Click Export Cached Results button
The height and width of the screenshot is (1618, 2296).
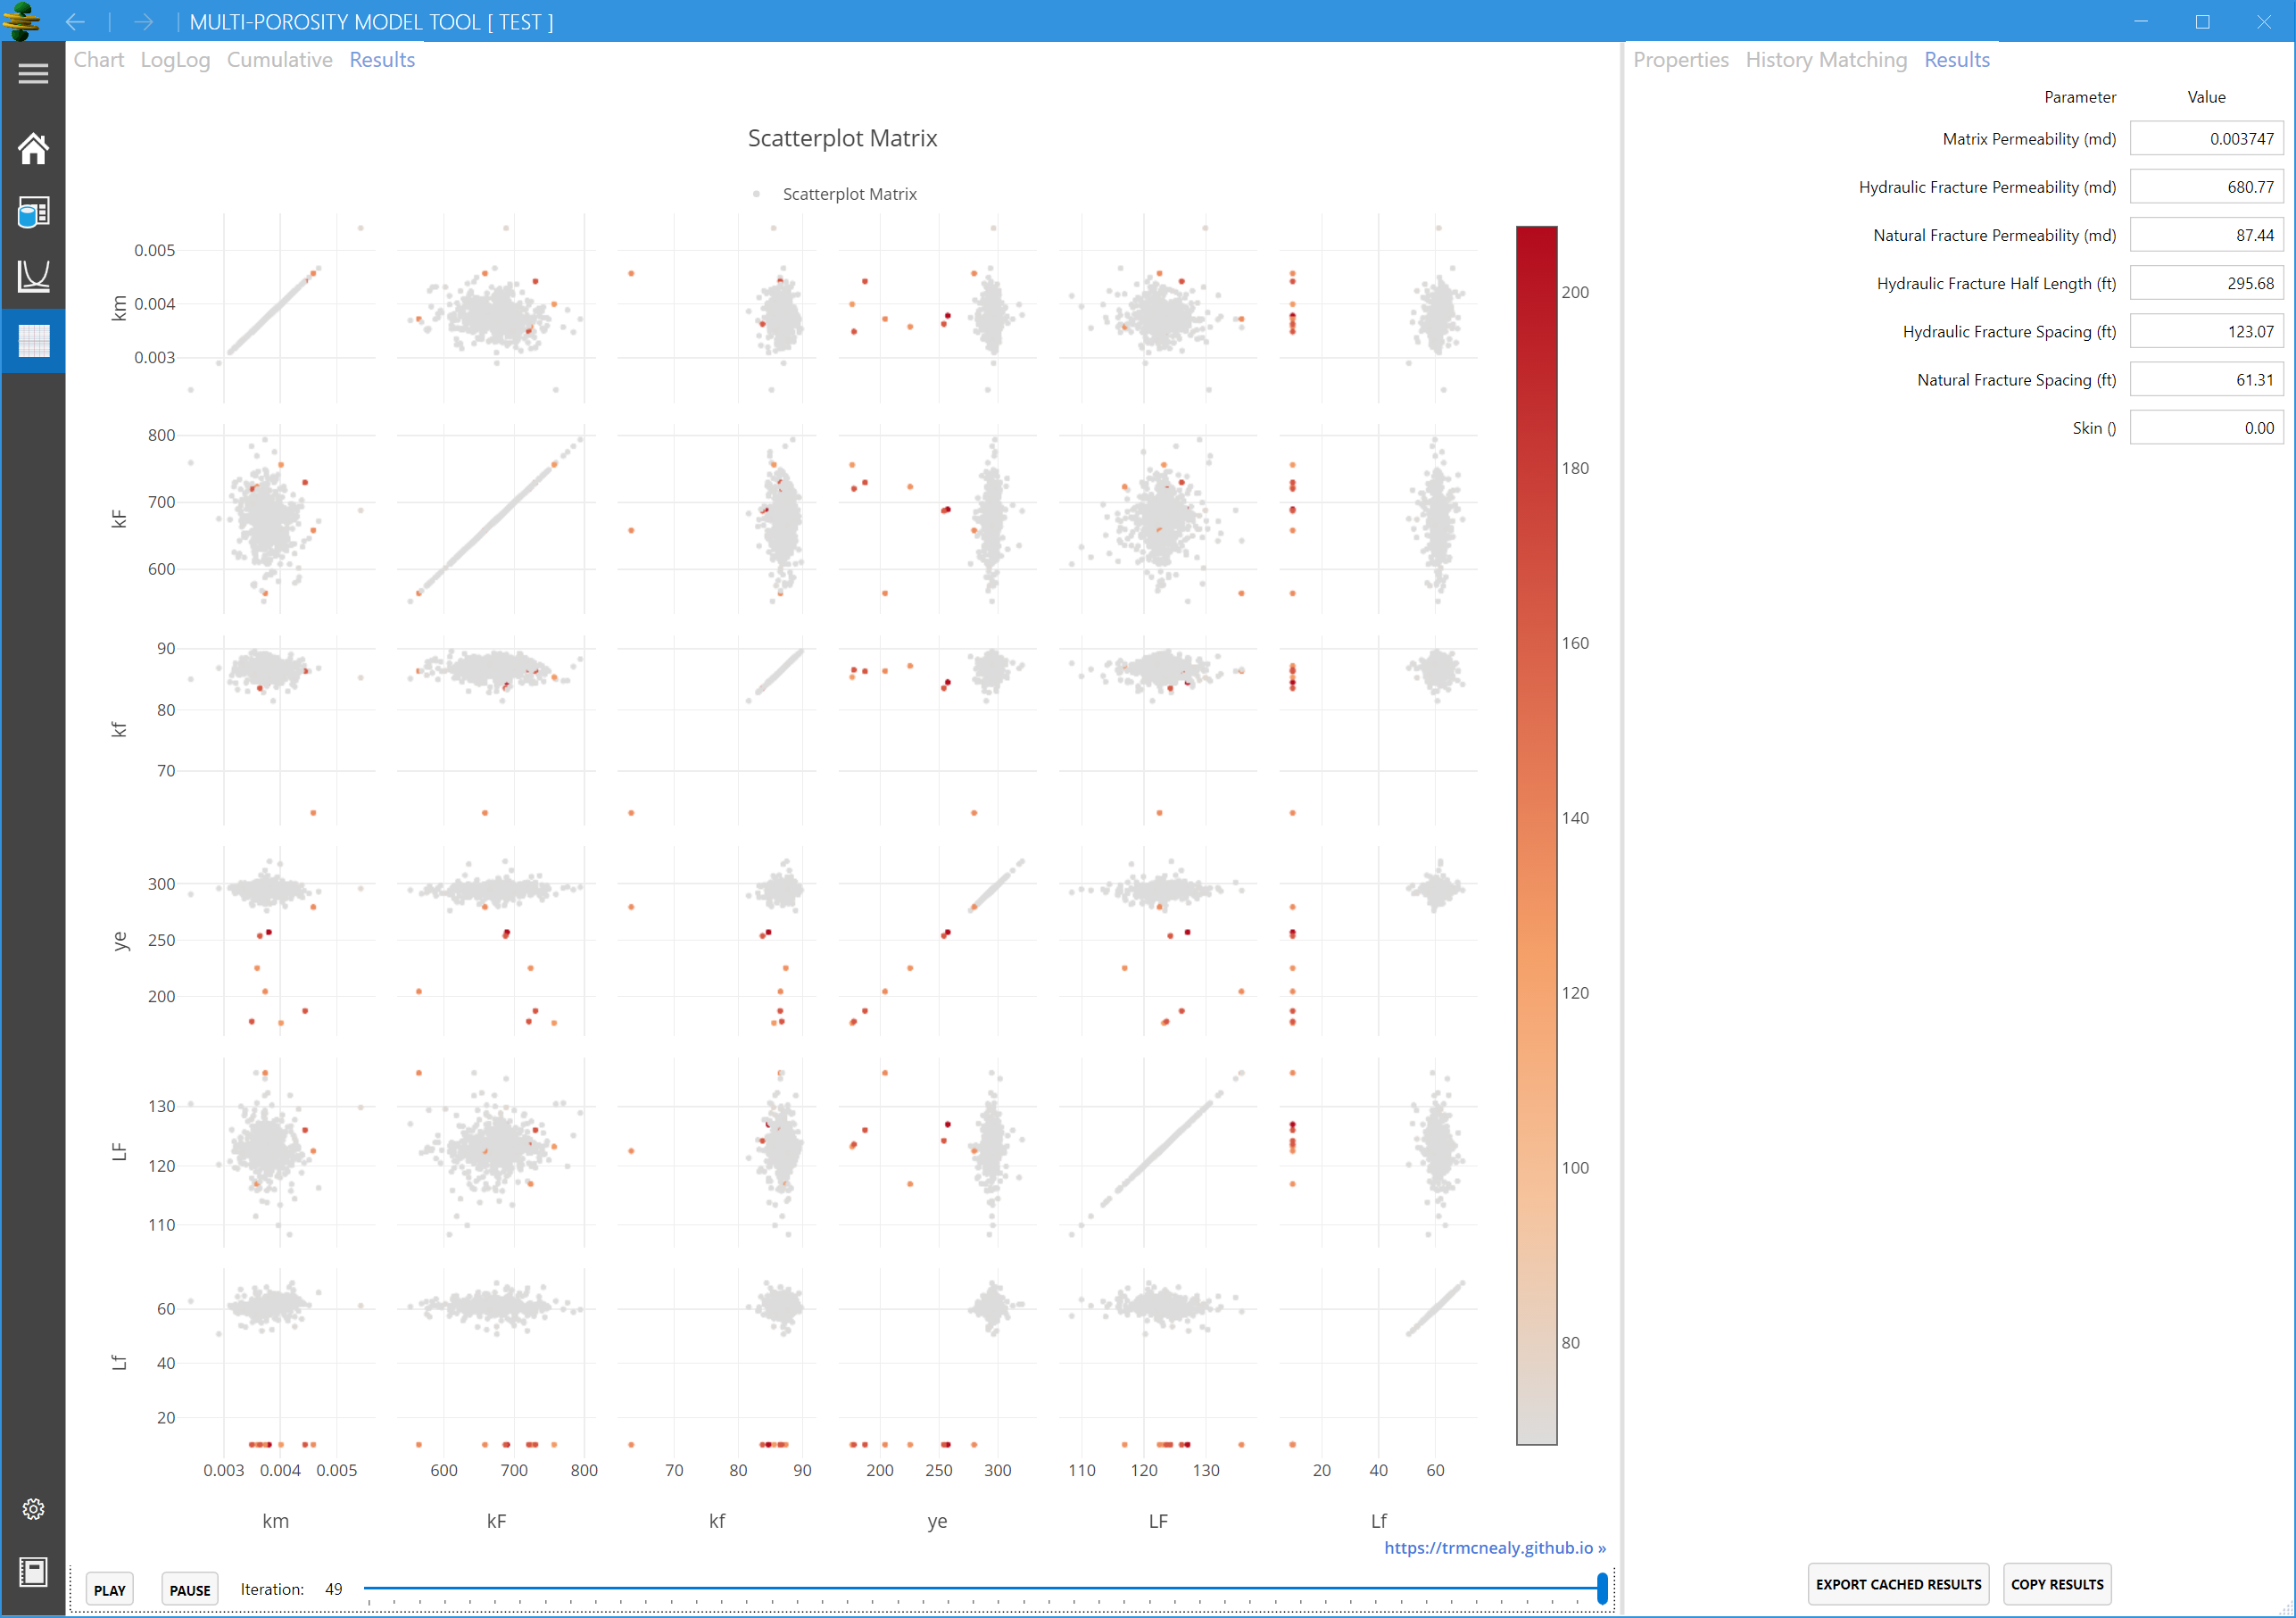1897,1584
